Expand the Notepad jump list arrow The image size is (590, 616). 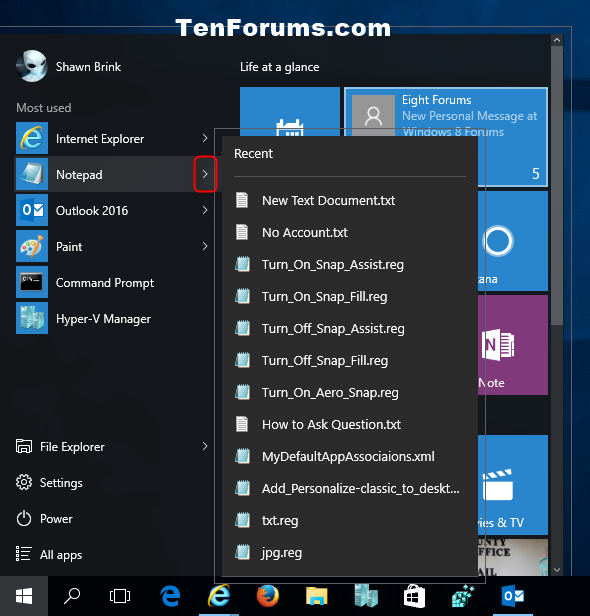coord(205,174)
